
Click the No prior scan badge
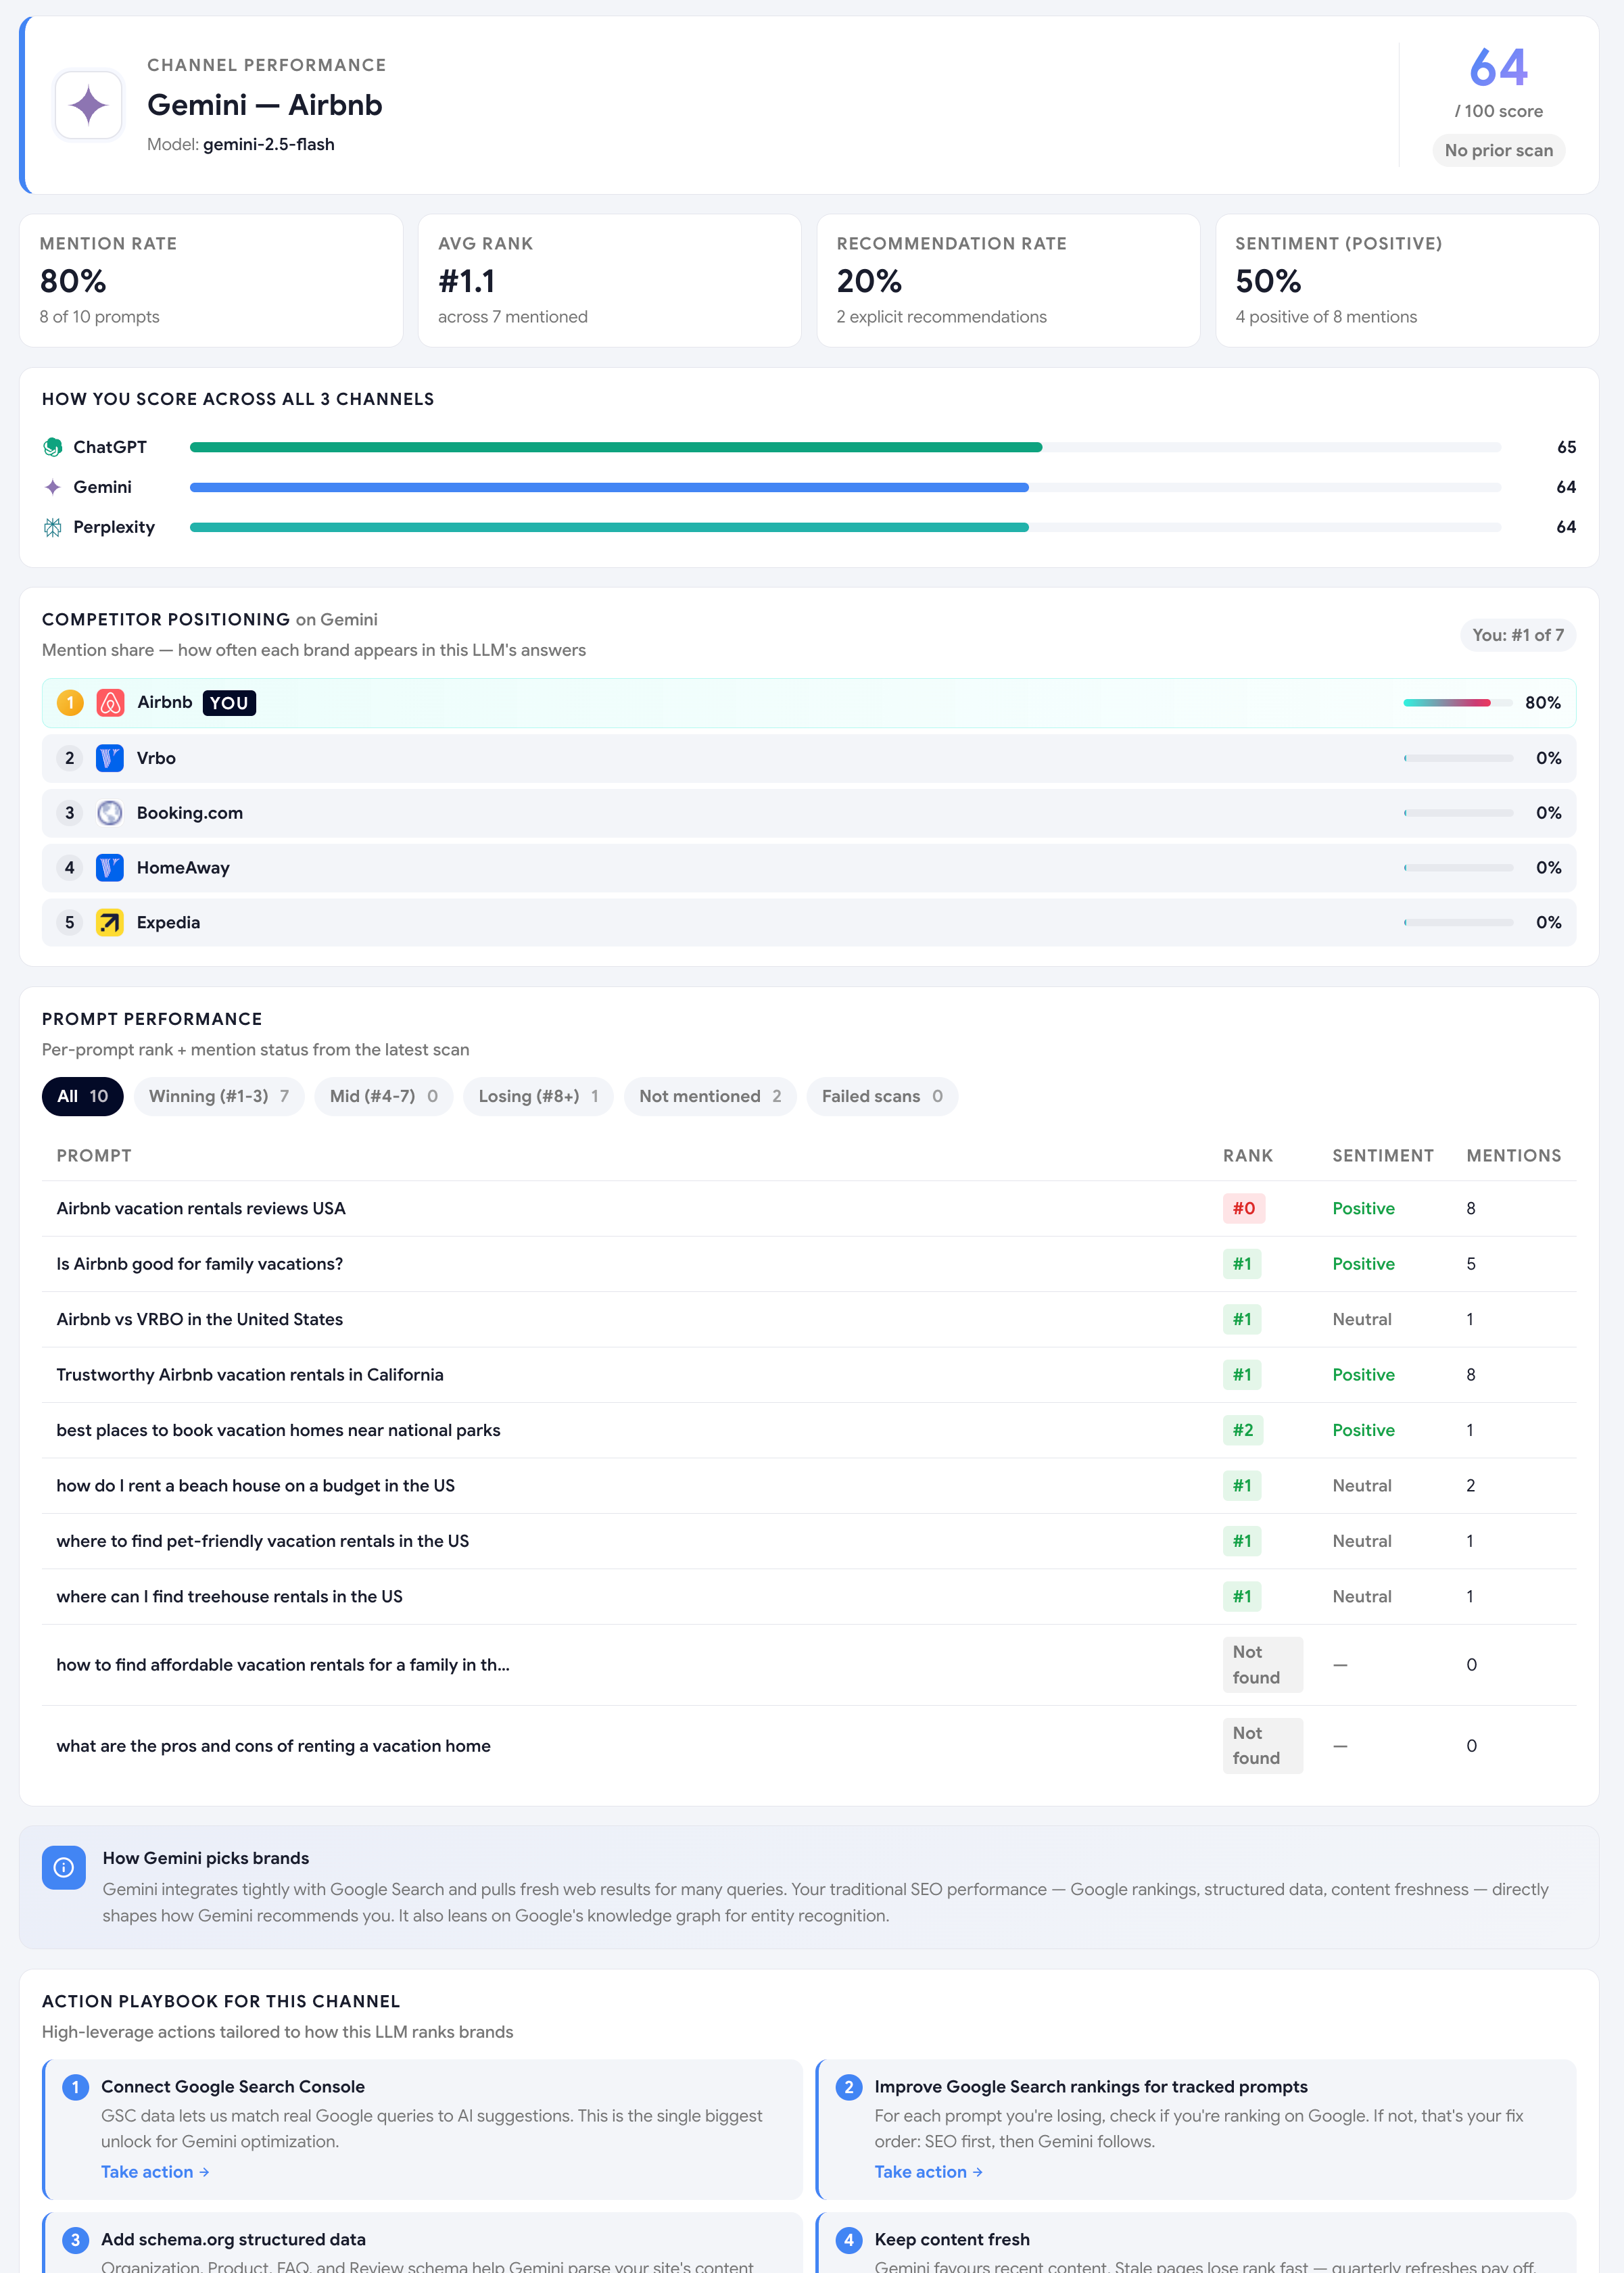coord(1498,150)
